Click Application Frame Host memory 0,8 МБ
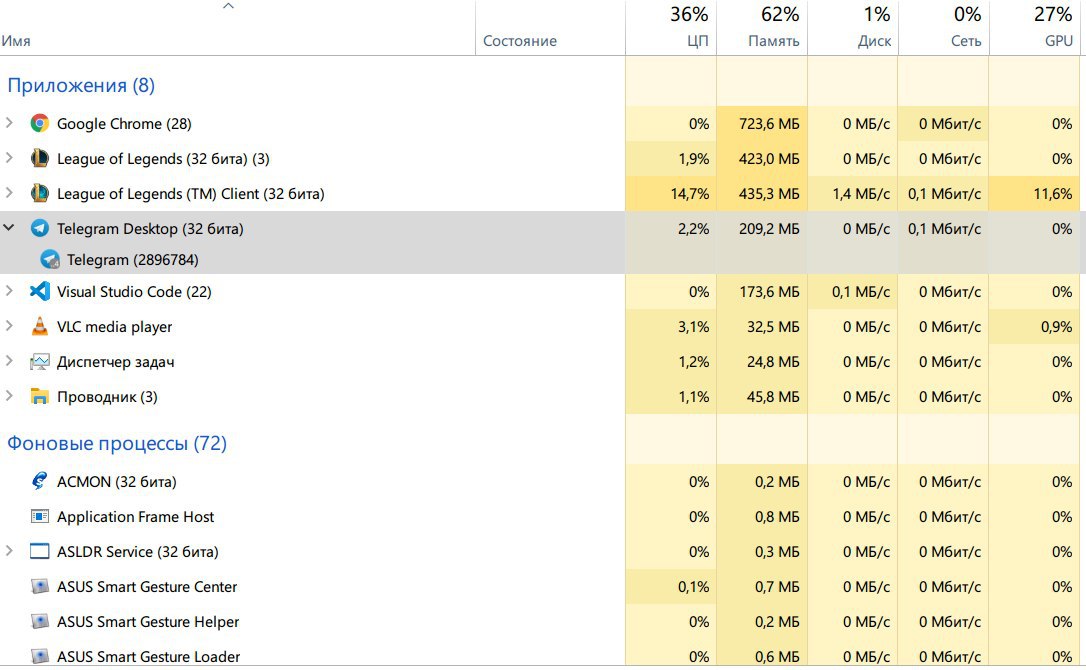The width and height of the screenshot is (1086, 670). (x=777, y=517)
